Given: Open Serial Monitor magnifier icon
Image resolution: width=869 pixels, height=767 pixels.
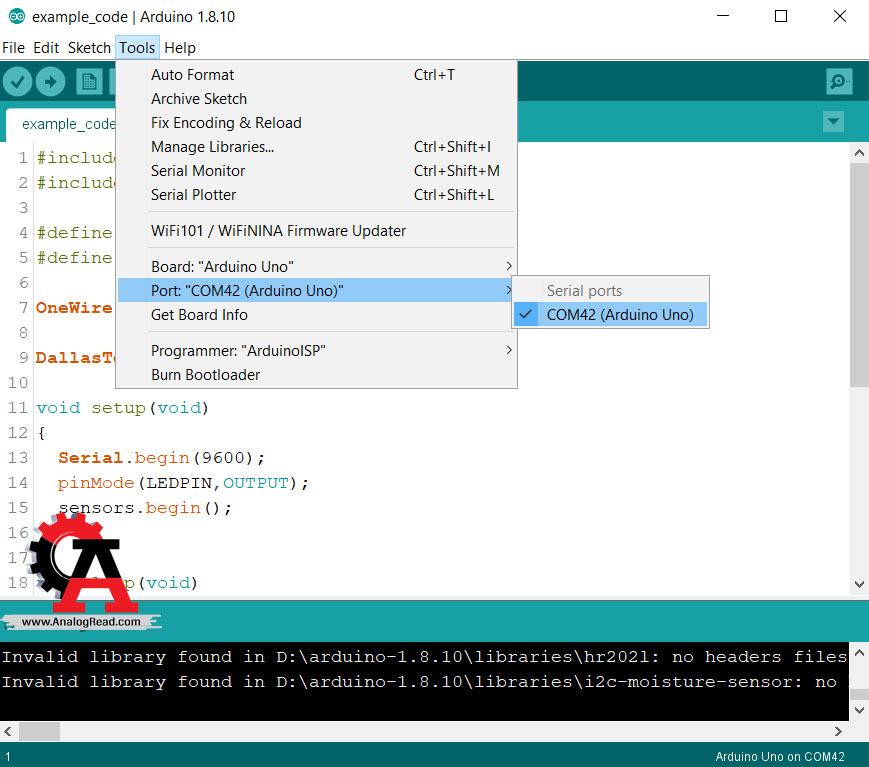Looking at the screenshot, I should (x=839, y=81).
